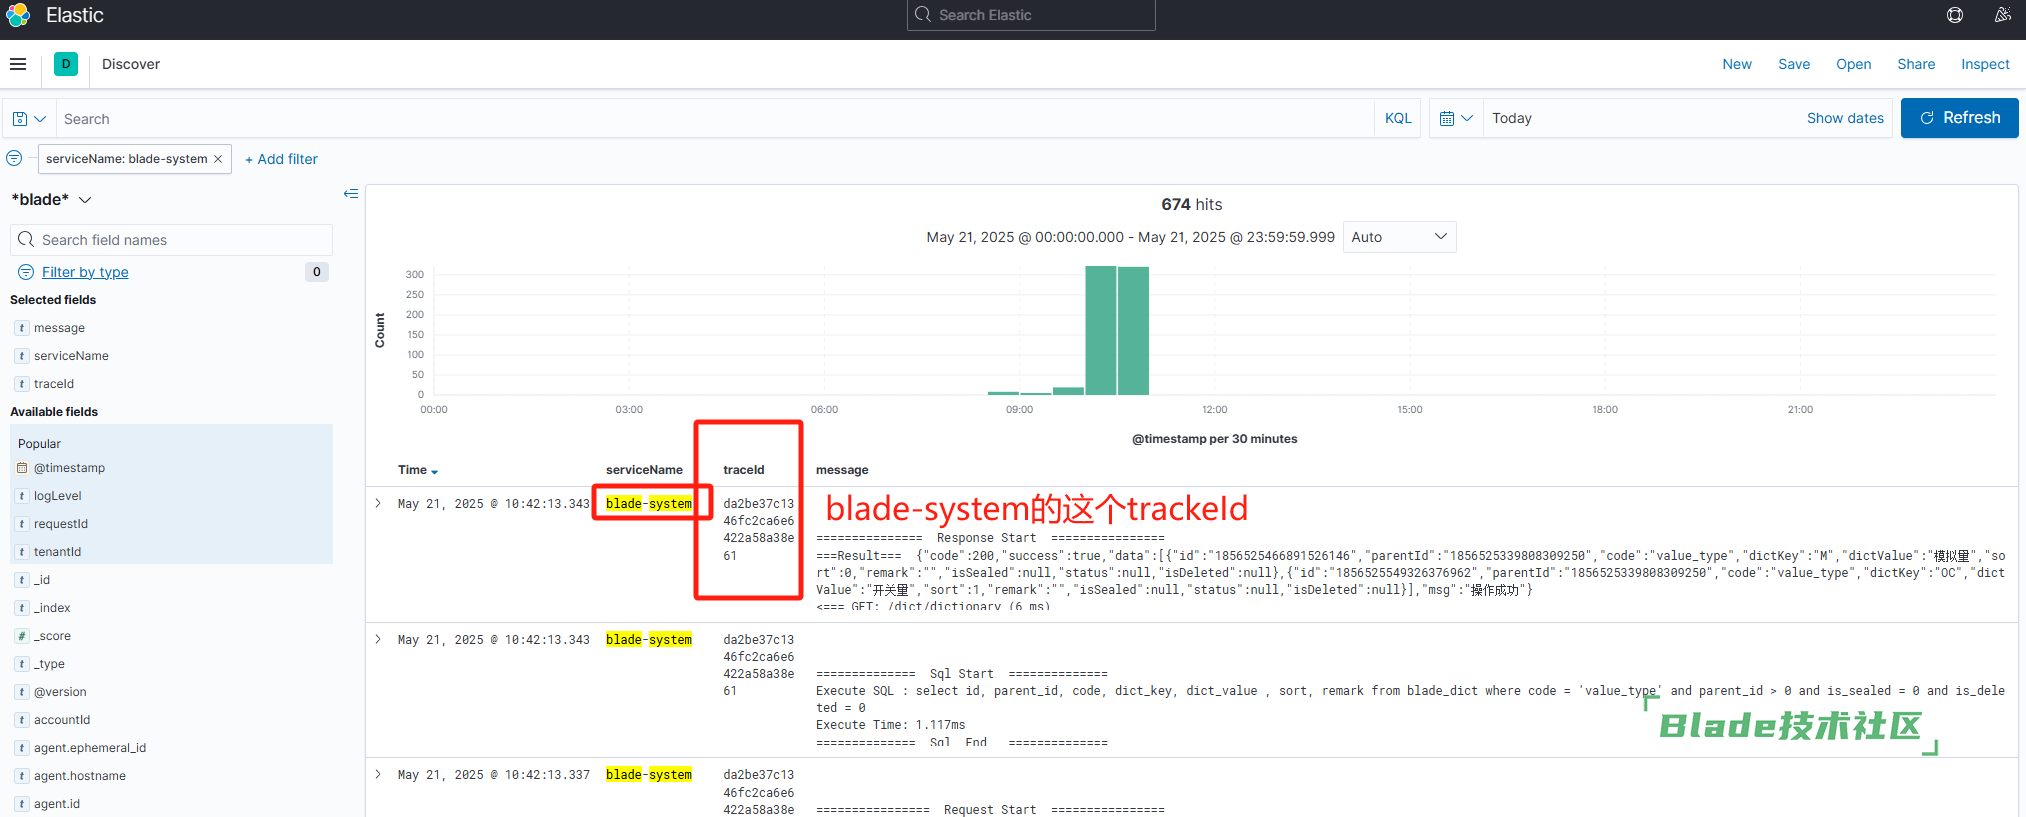Click the _id available field
Image resolution: width=2026 pixels, height=817 pixels.
coord(42,580)
